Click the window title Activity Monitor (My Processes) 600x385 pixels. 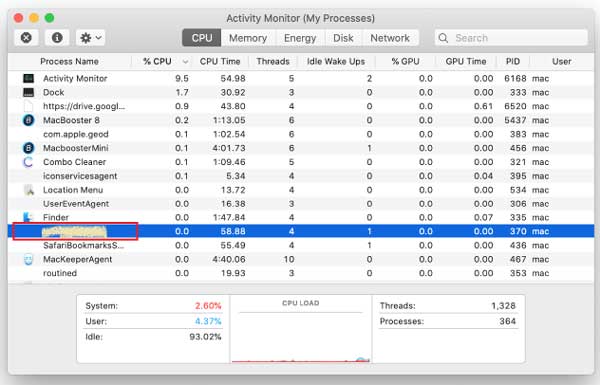click(300, 18)
